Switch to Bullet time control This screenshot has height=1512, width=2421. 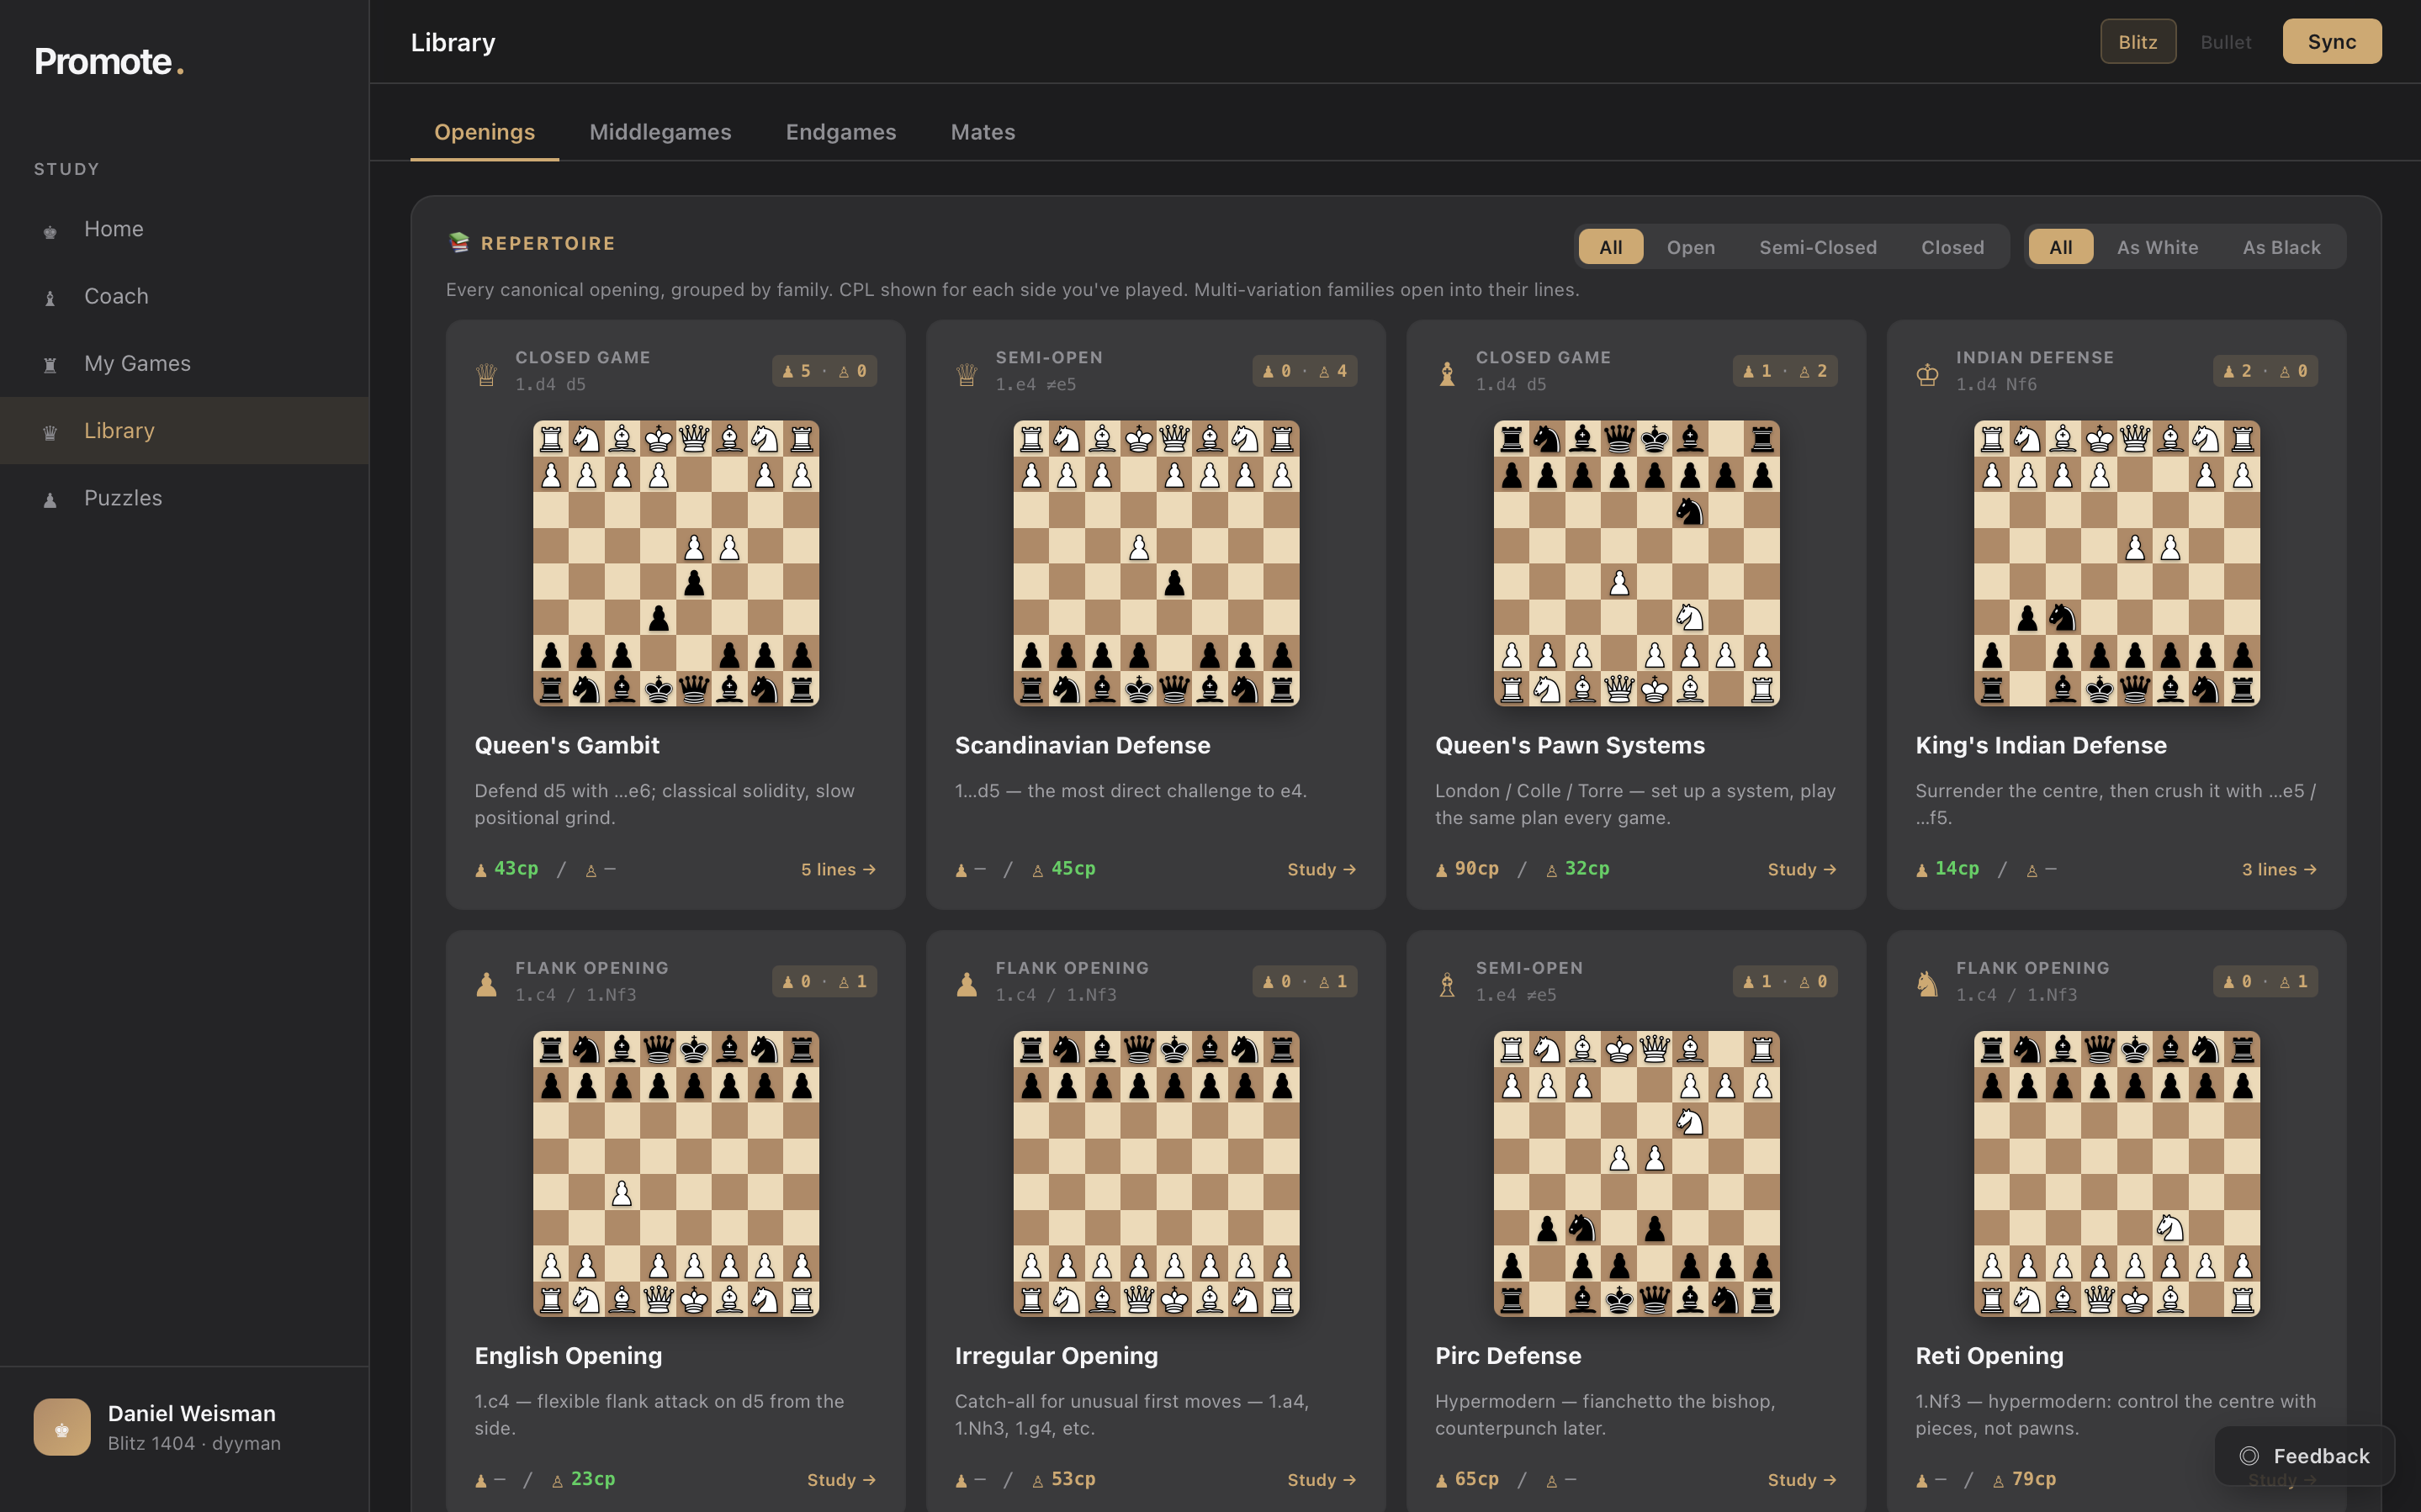coord(2226,41)
